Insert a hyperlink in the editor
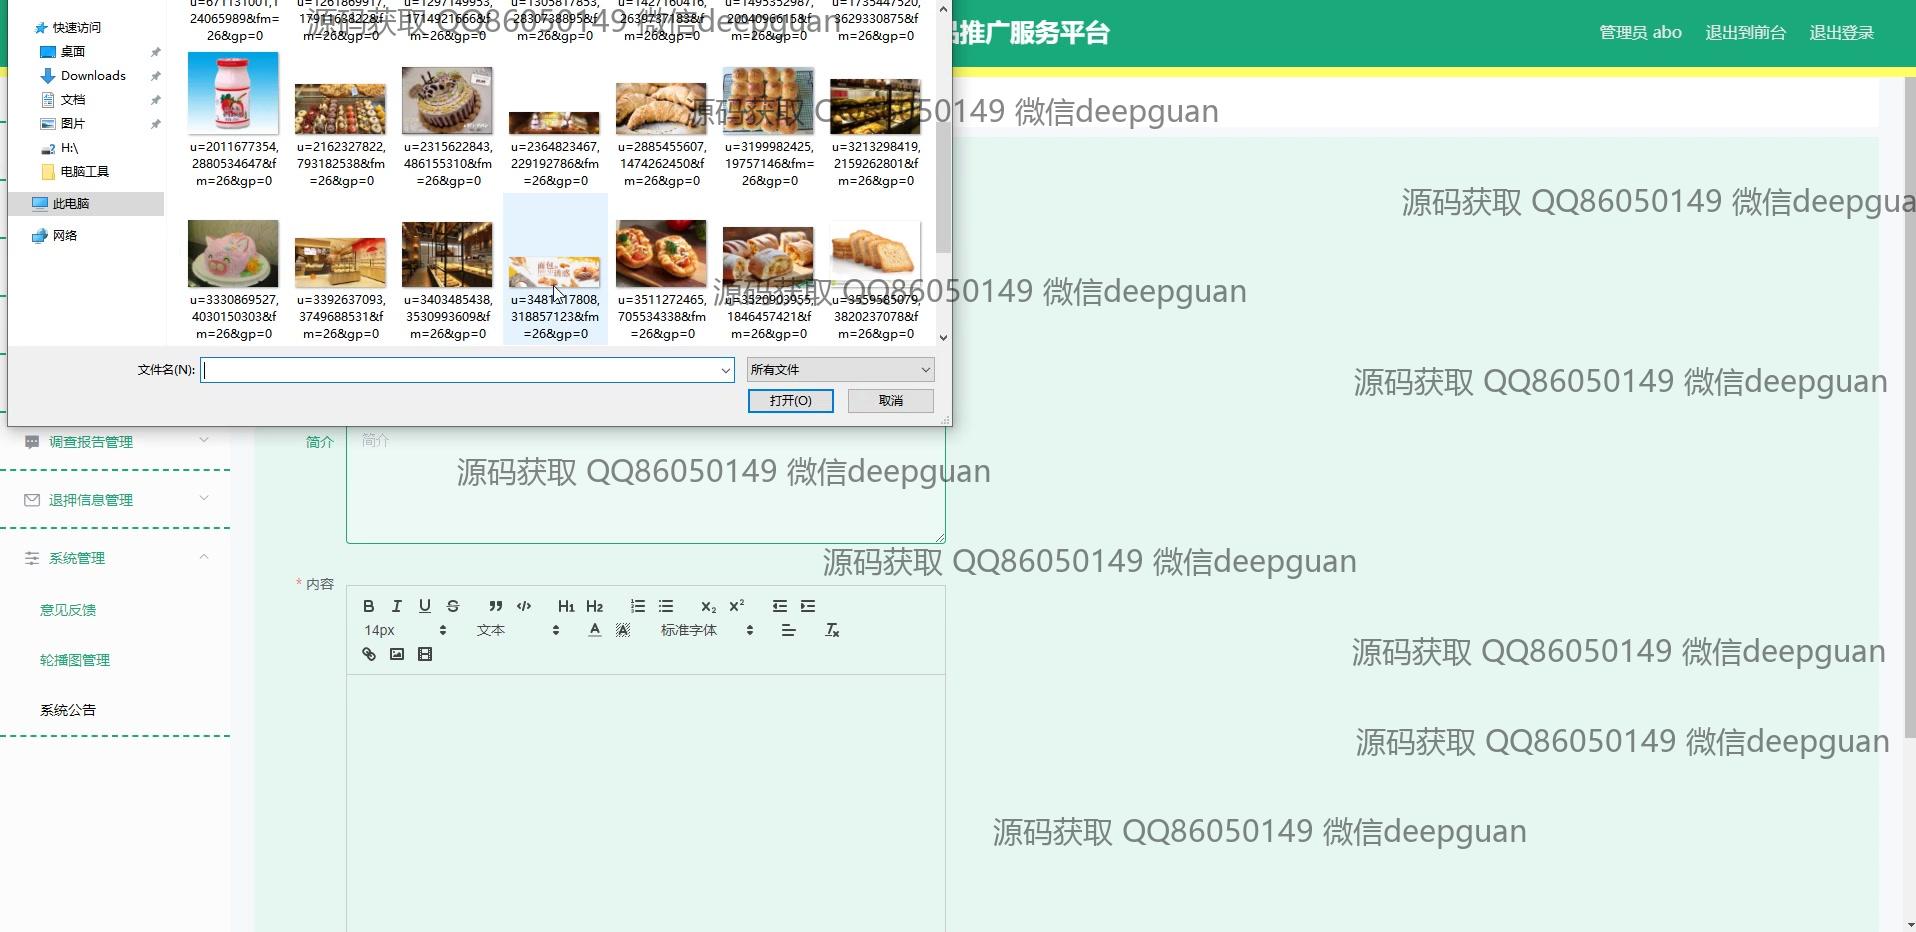 (369, 654)
